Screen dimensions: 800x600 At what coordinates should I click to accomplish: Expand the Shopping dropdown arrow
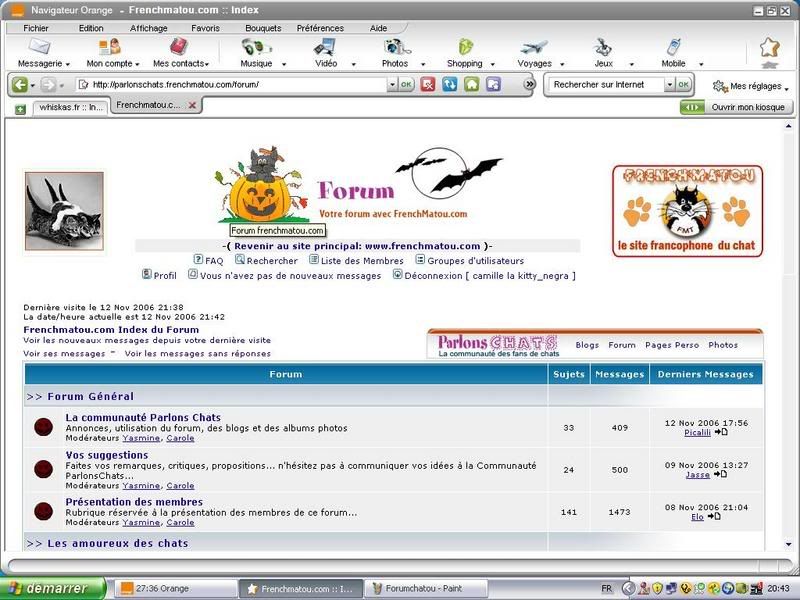(492, 64)
